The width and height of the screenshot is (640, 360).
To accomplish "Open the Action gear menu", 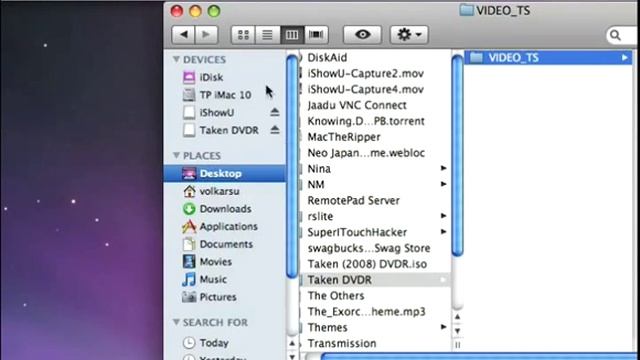I will coord(409,35).
